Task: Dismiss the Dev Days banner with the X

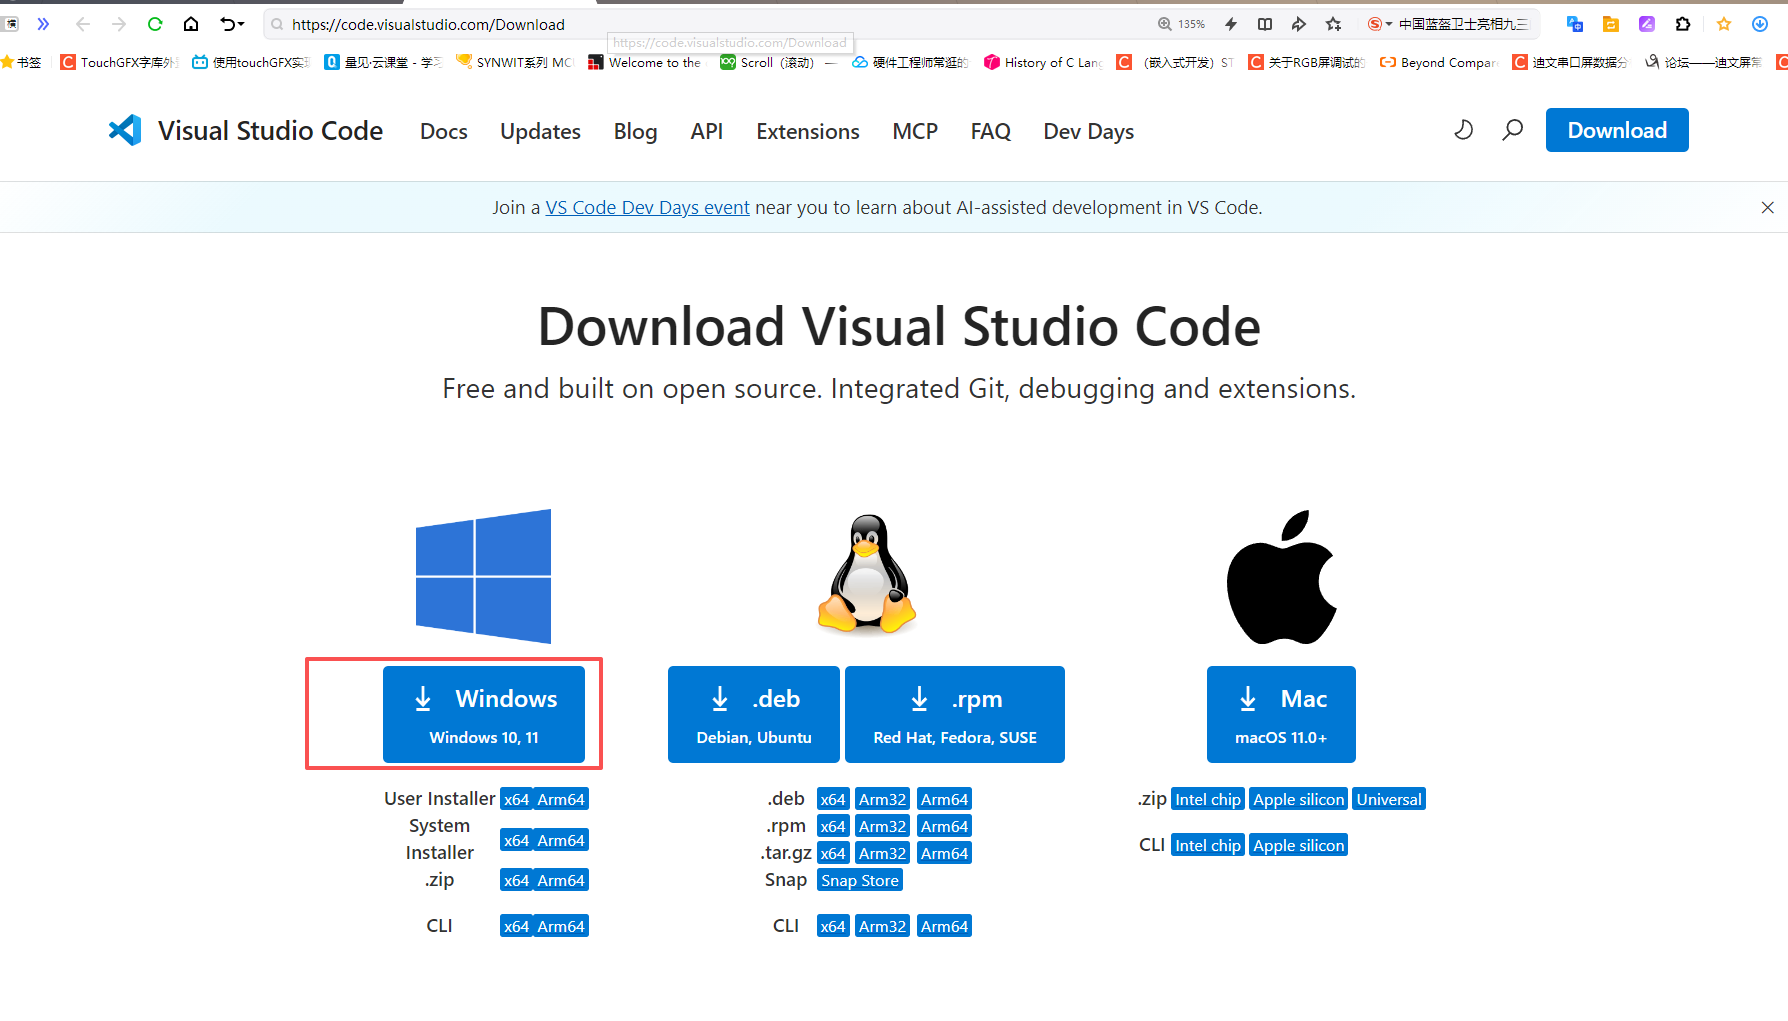Action: [1768, 207]
